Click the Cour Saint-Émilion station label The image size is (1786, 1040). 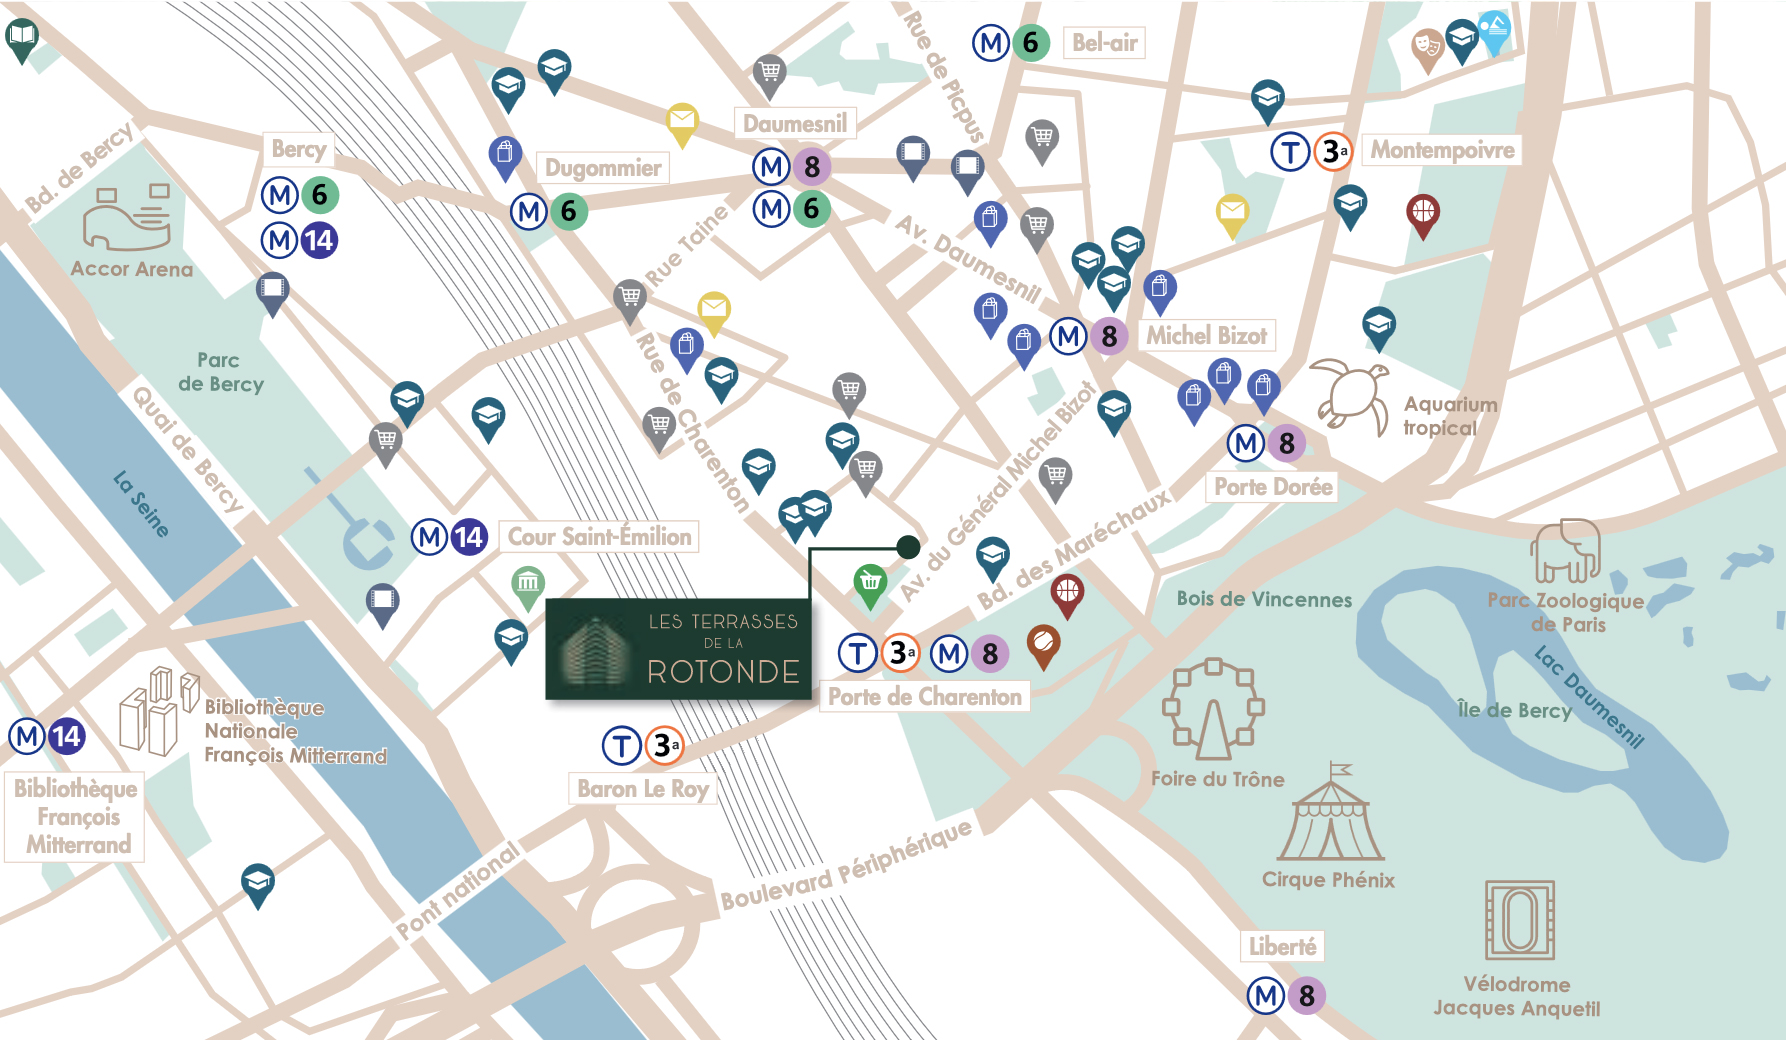(599, 537)
